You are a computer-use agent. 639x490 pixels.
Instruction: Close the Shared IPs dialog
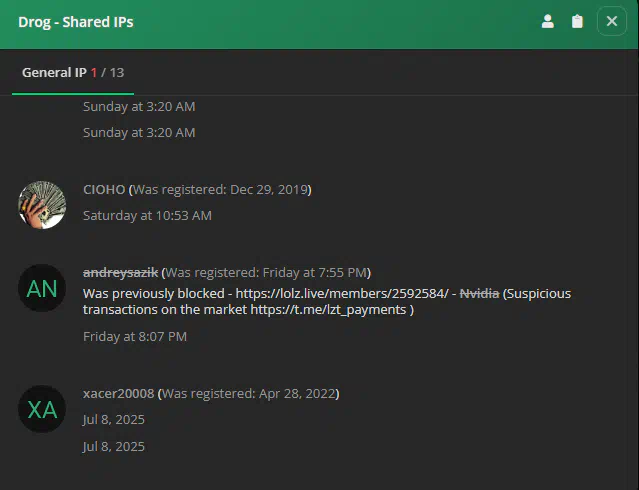611,21
